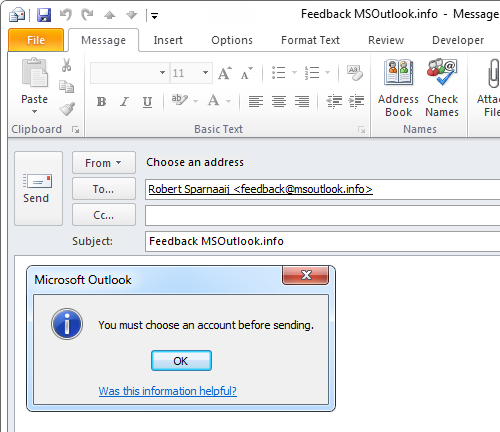Viewport: 500px width, 432px height.
Task: Select the Format Painter brush
Action: tap(67, 109)
